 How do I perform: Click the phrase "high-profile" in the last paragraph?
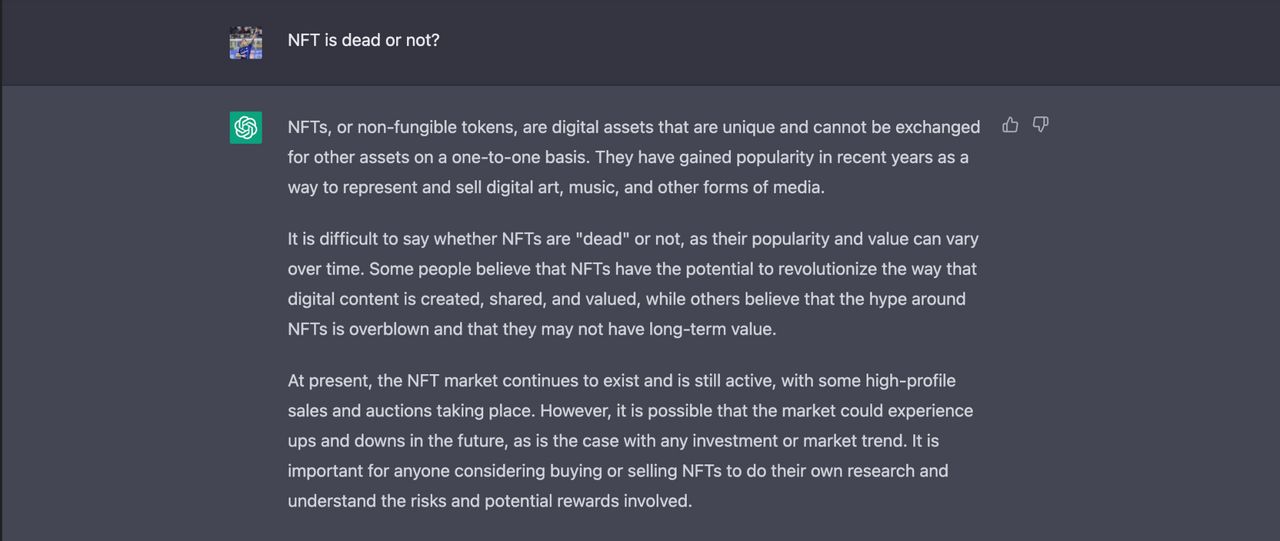tap(910, 381)
